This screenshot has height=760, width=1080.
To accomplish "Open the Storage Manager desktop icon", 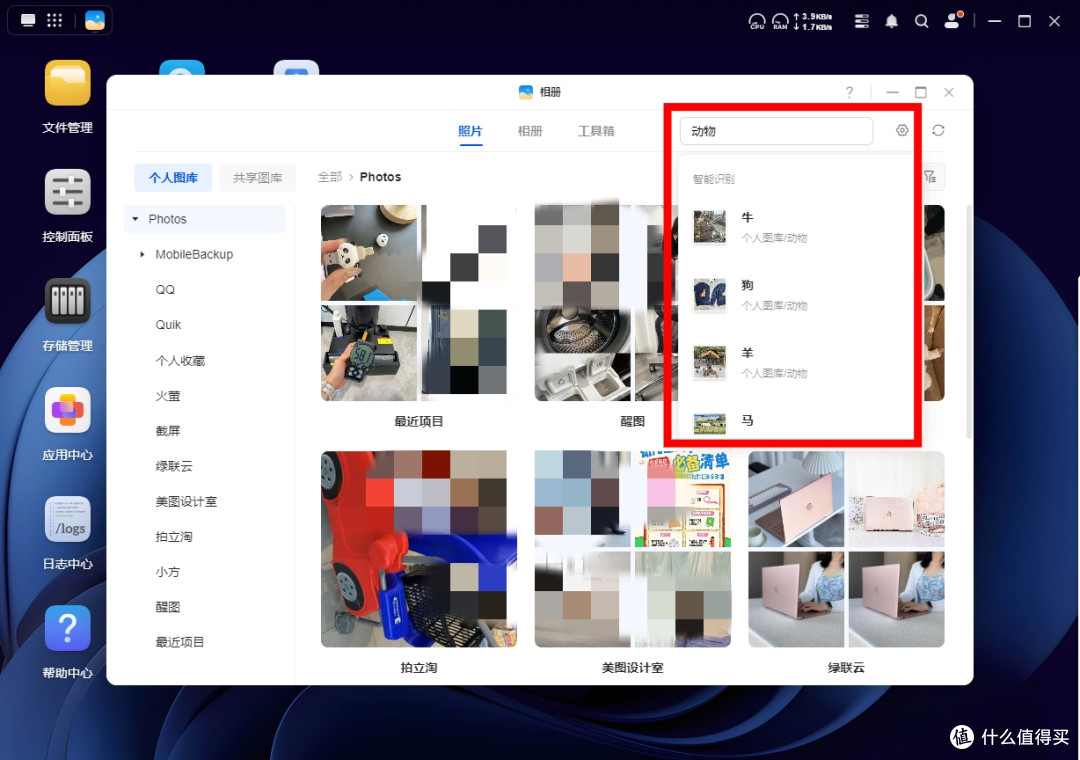I will pyautogui.click(x=68, y=300).
